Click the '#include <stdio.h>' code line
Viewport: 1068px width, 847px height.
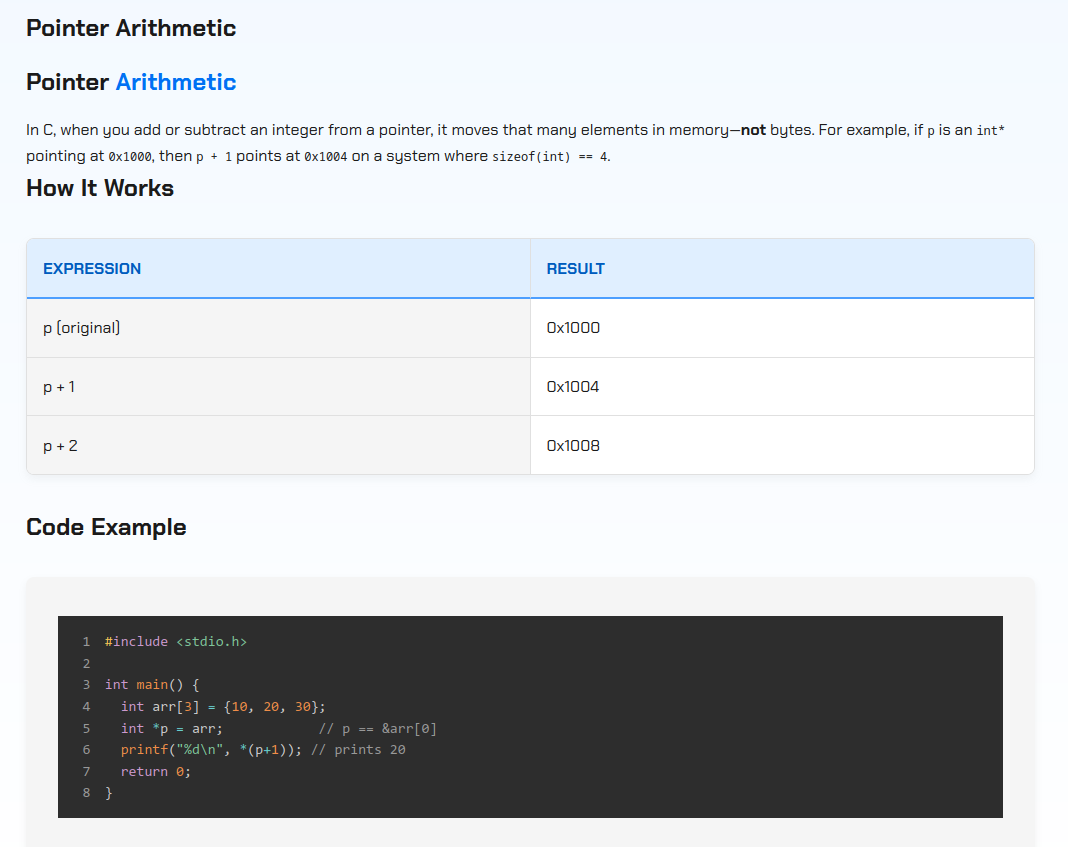pos(176,641)
